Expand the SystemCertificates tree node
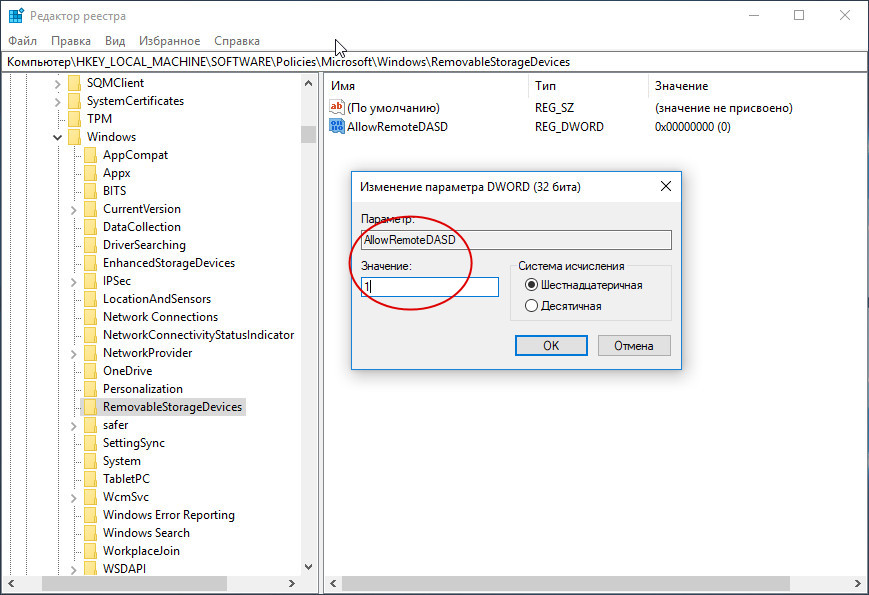 click(58, 101)
